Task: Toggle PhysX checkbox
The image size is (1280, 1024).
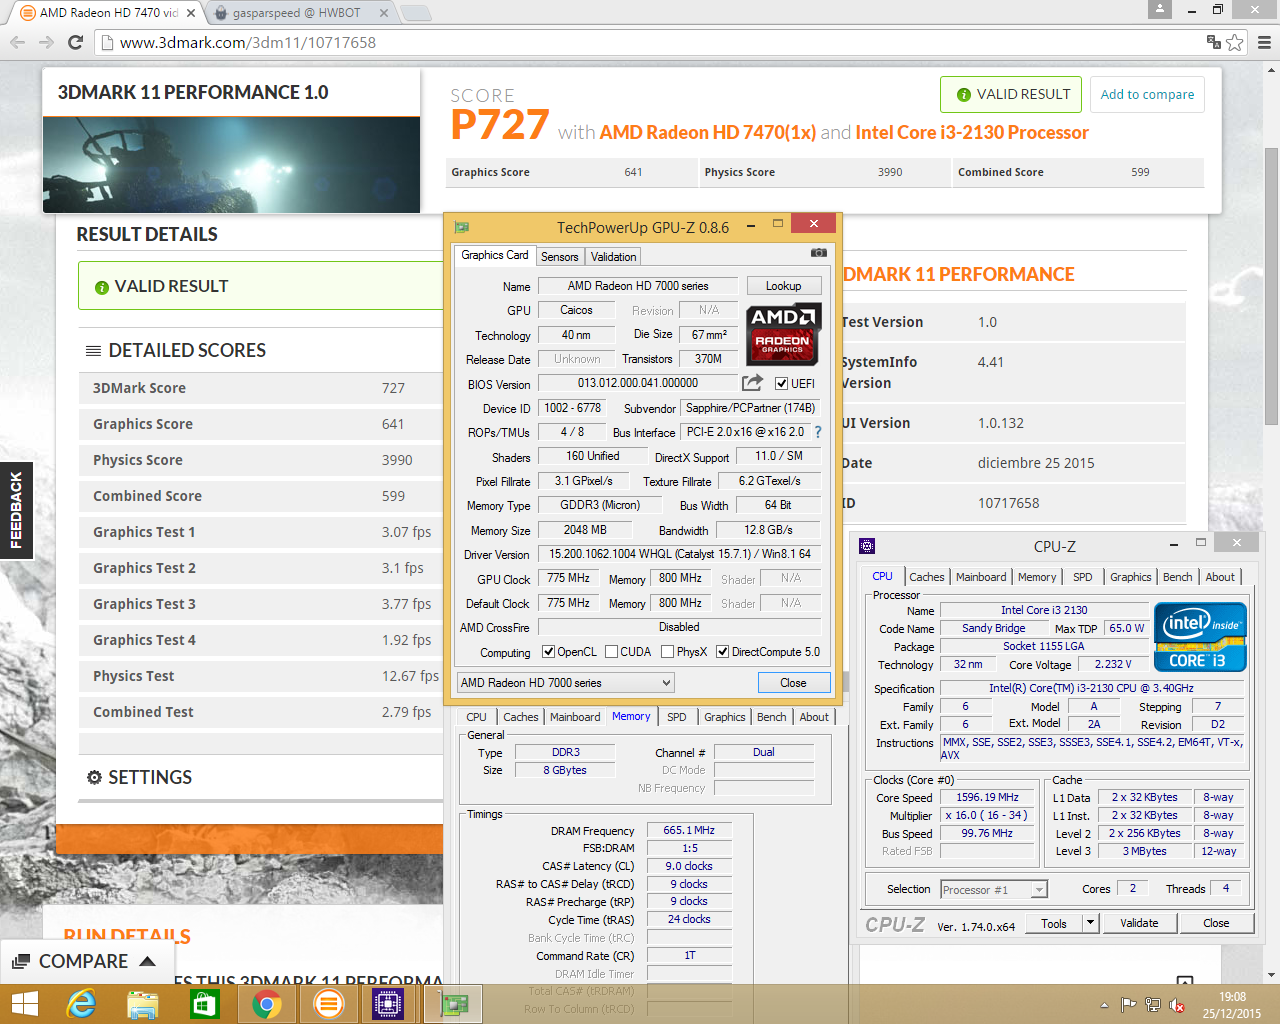Action: 667,652
